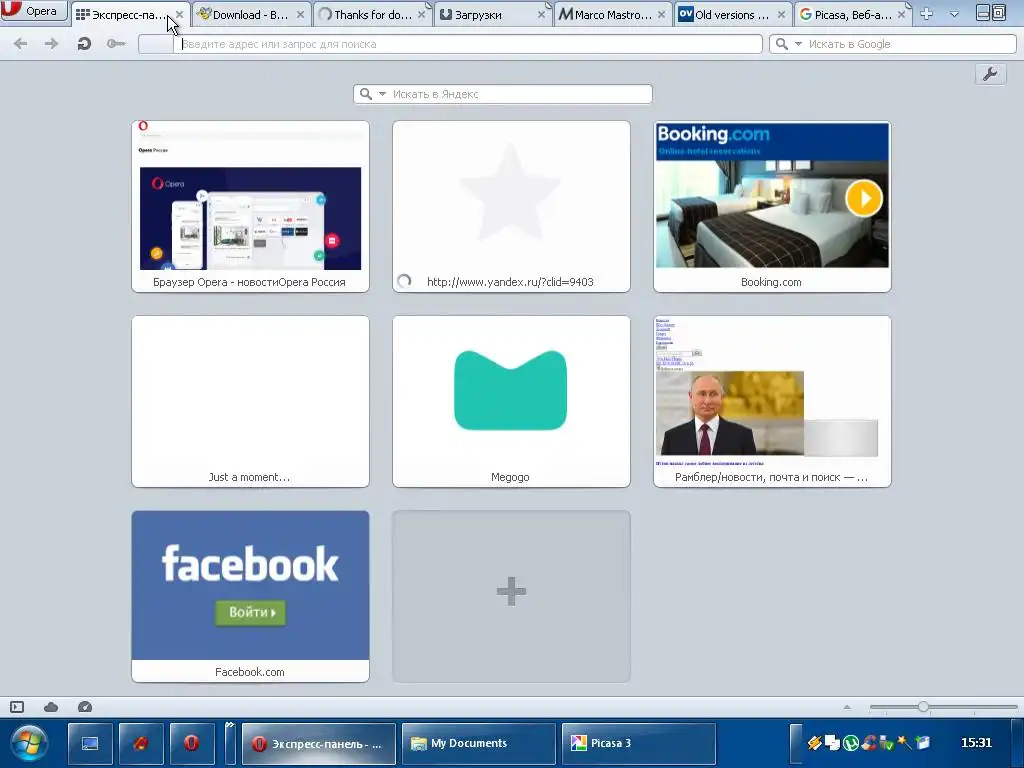Open the white squares tray icon

coord(832,743)
